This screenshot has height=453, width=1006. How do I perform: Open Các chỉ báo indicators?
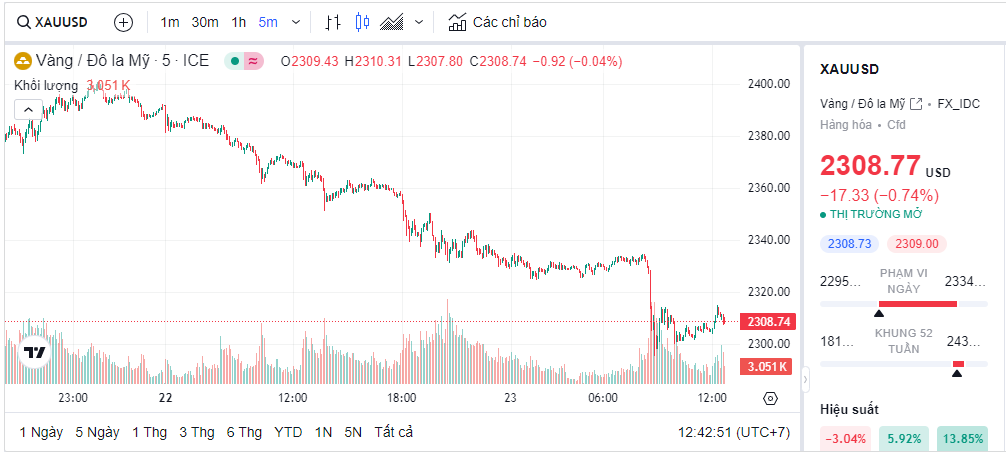coord(497,22)
